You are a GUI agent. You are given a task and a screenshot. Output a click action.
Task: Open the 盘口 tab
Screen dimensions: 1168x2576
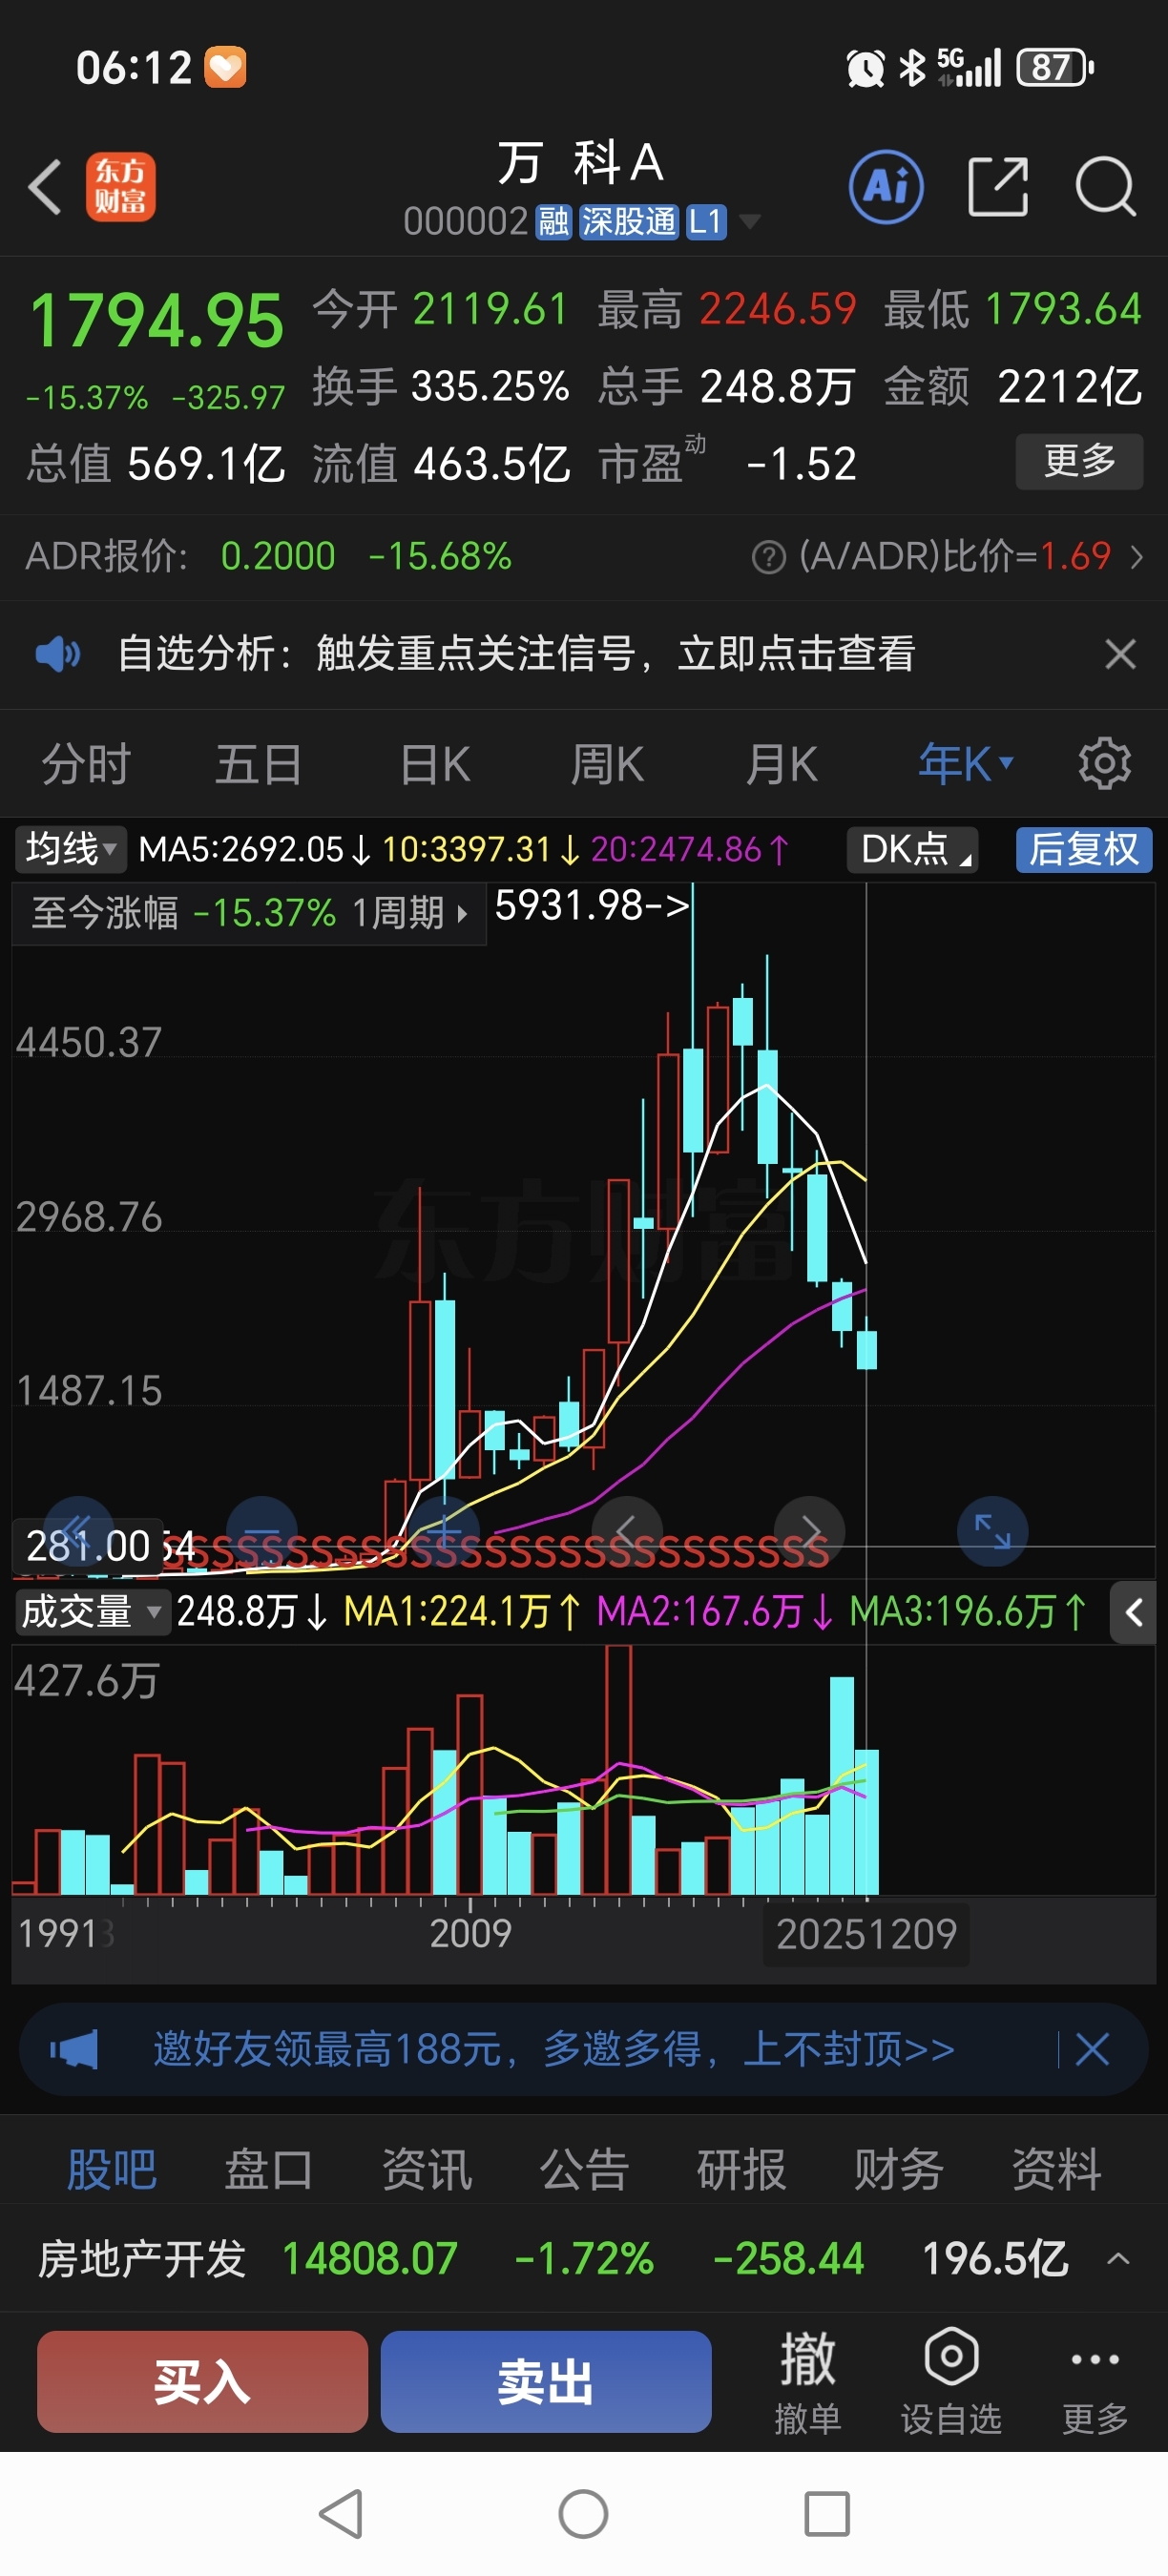coord(268,2169)
